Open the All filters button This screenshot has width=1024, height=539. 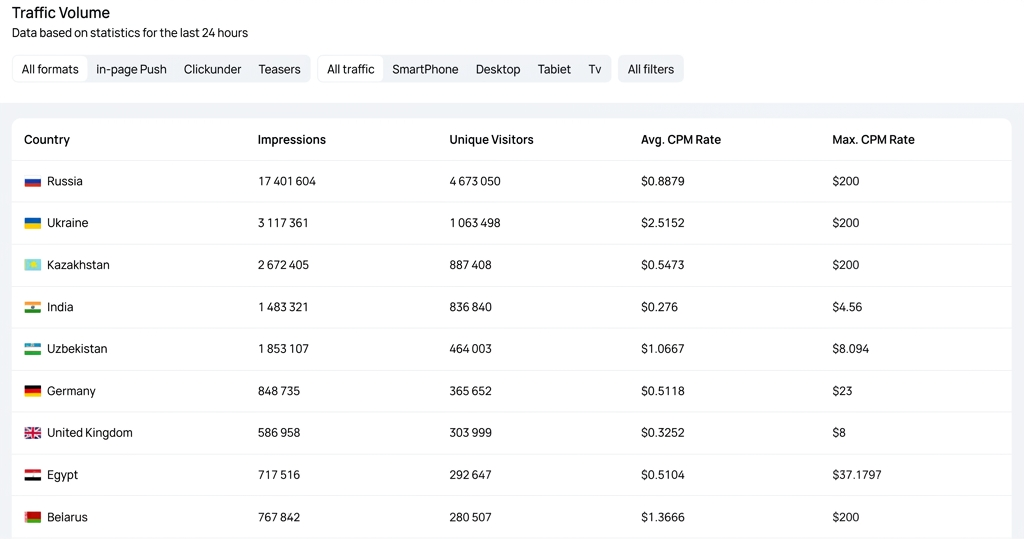point(650,69)
